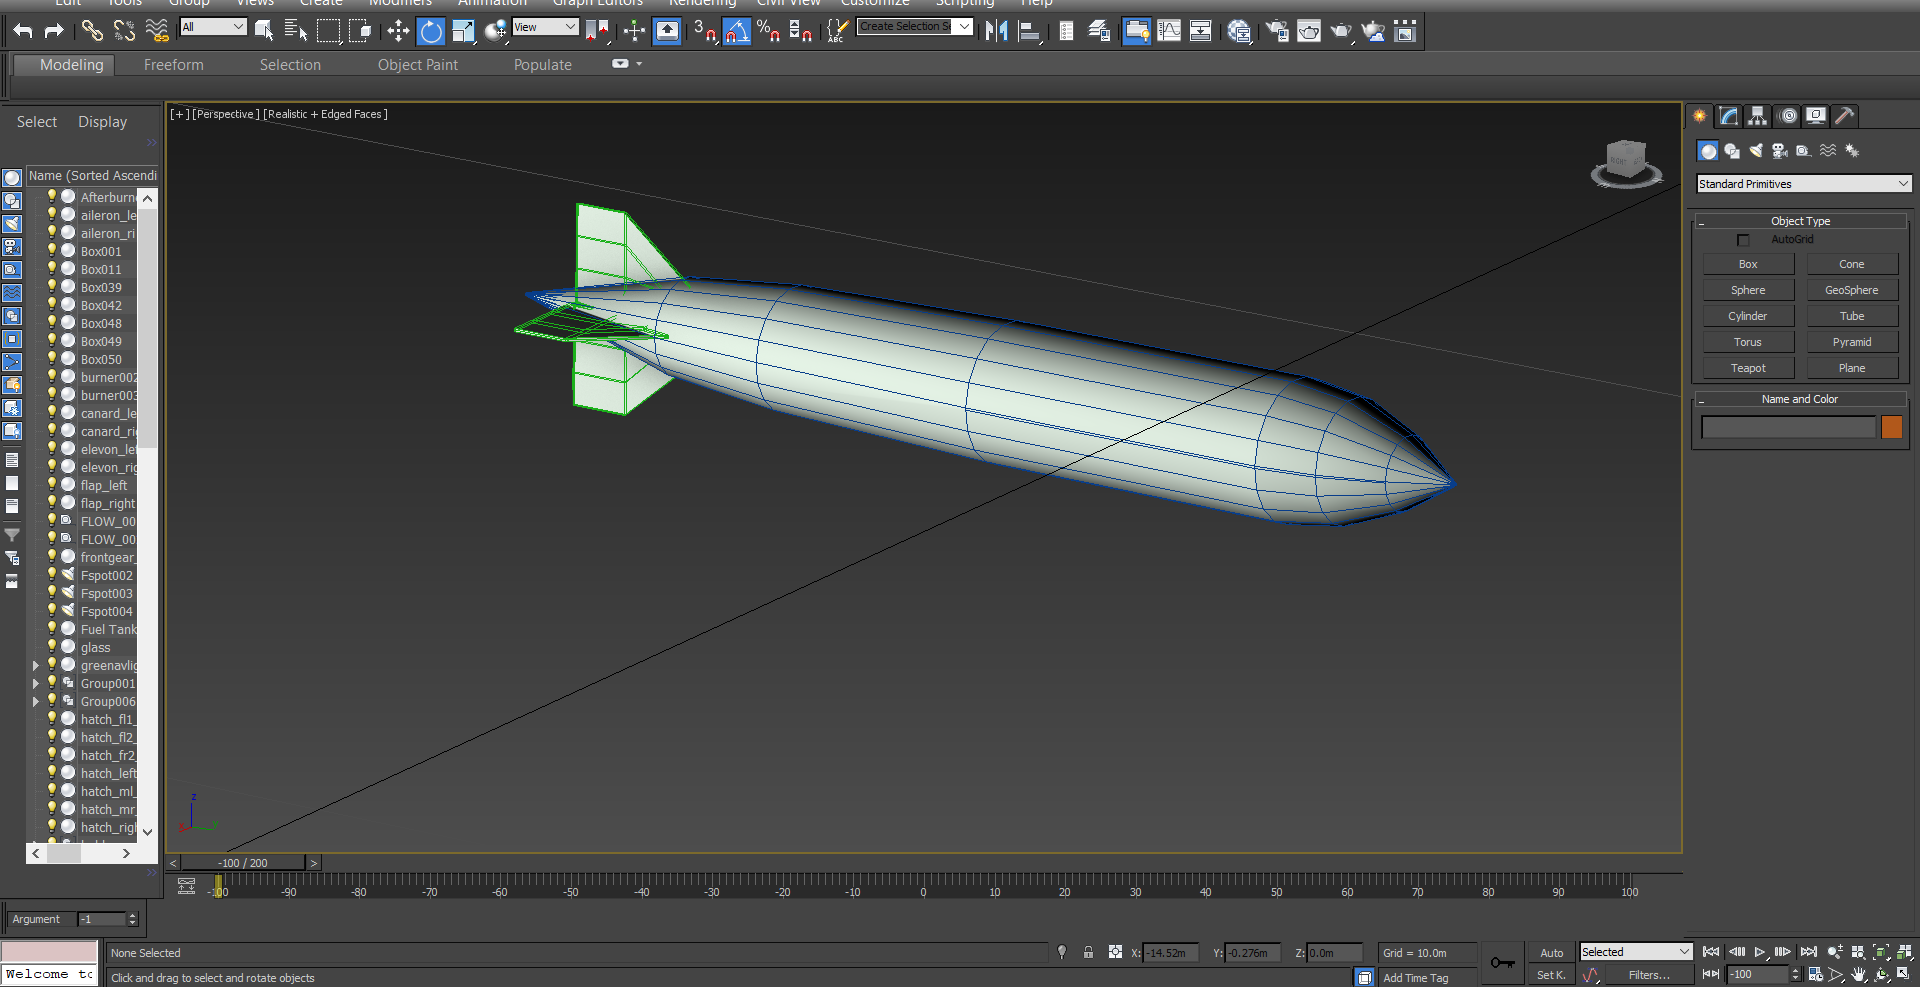Toggle the Percent Snap button
Viewport: 1920px width, 987px height.
pyautogui.click(x=769, y=31)
